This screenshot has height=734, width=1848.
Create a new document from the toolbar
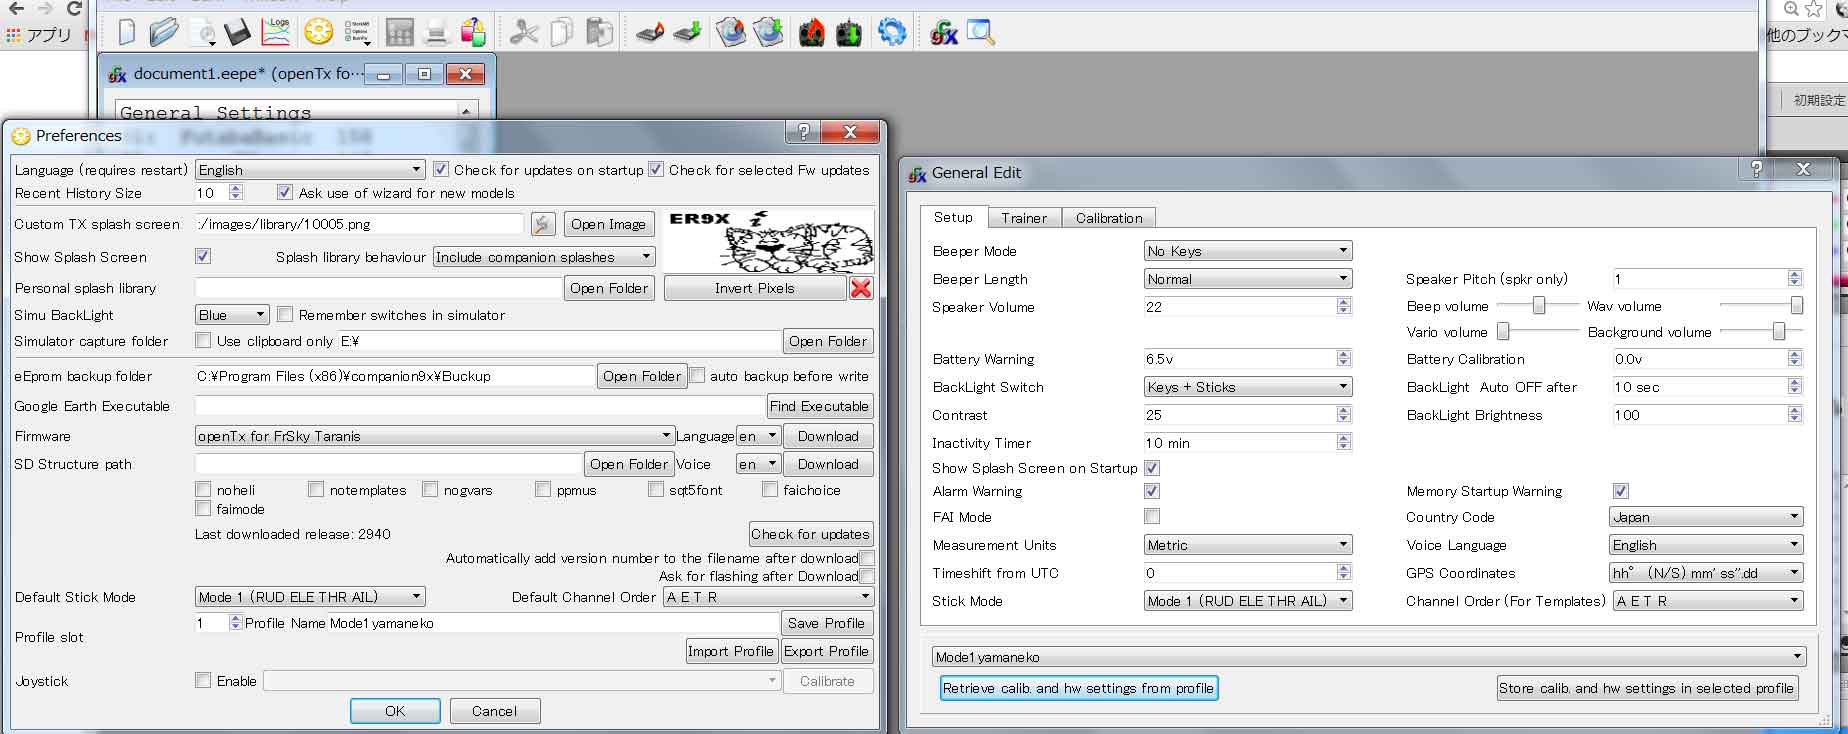tap(127, 32)
